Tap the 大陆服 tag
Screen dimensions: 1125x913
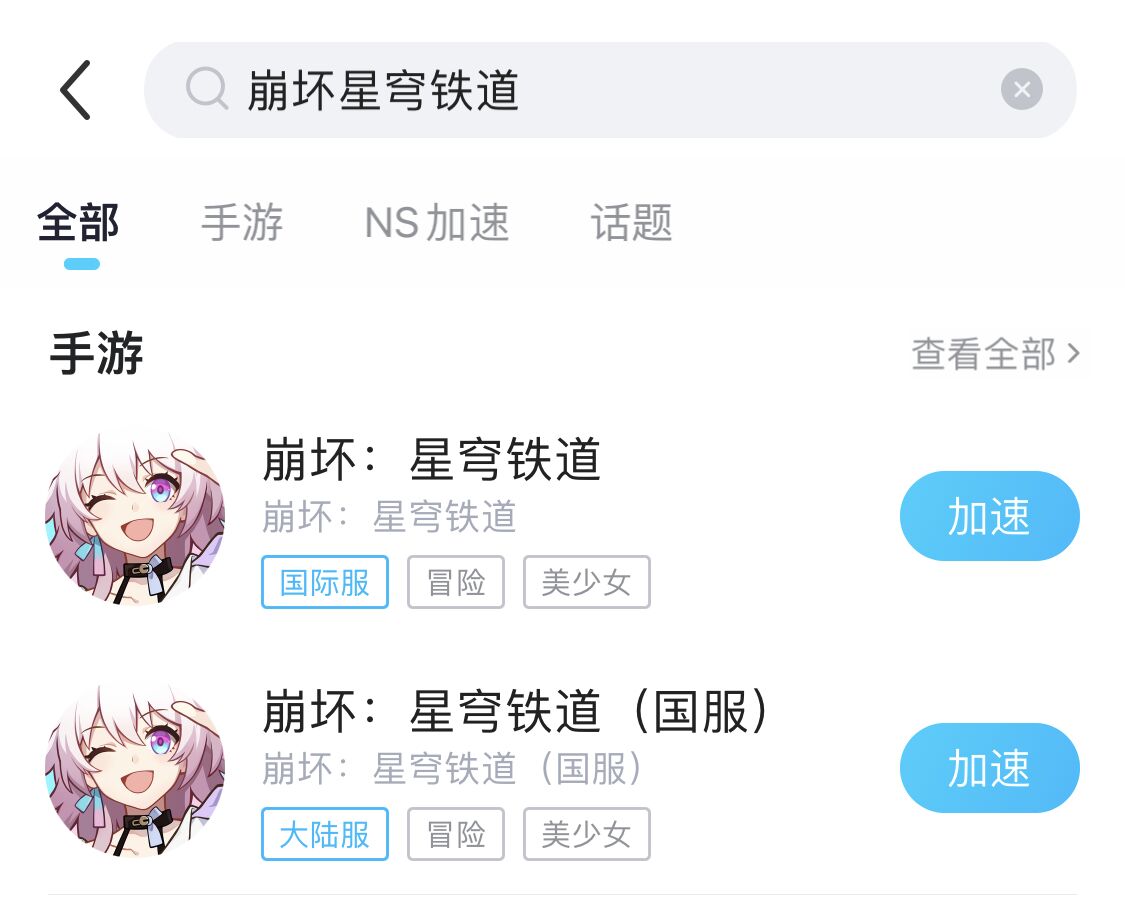[325, 834]
